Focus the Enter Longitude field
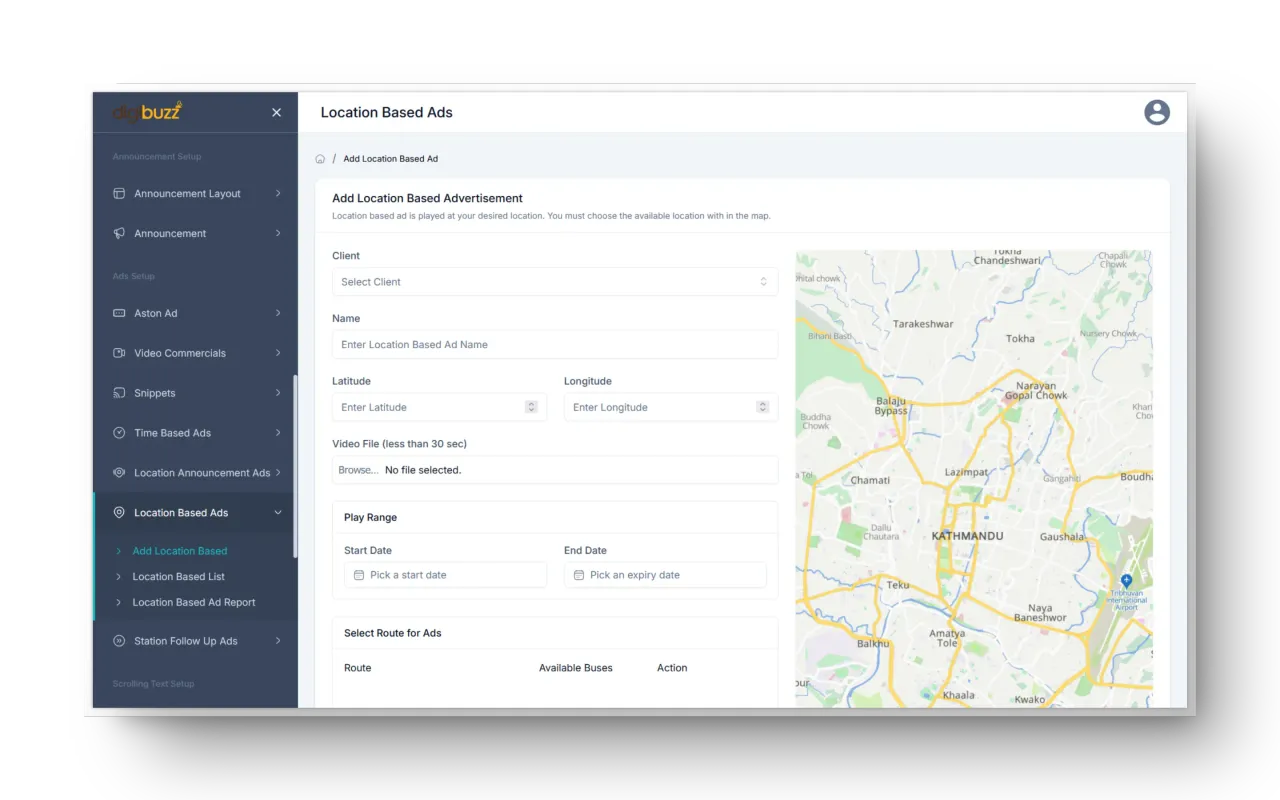Screen dimensions: 1280x800 671,407
